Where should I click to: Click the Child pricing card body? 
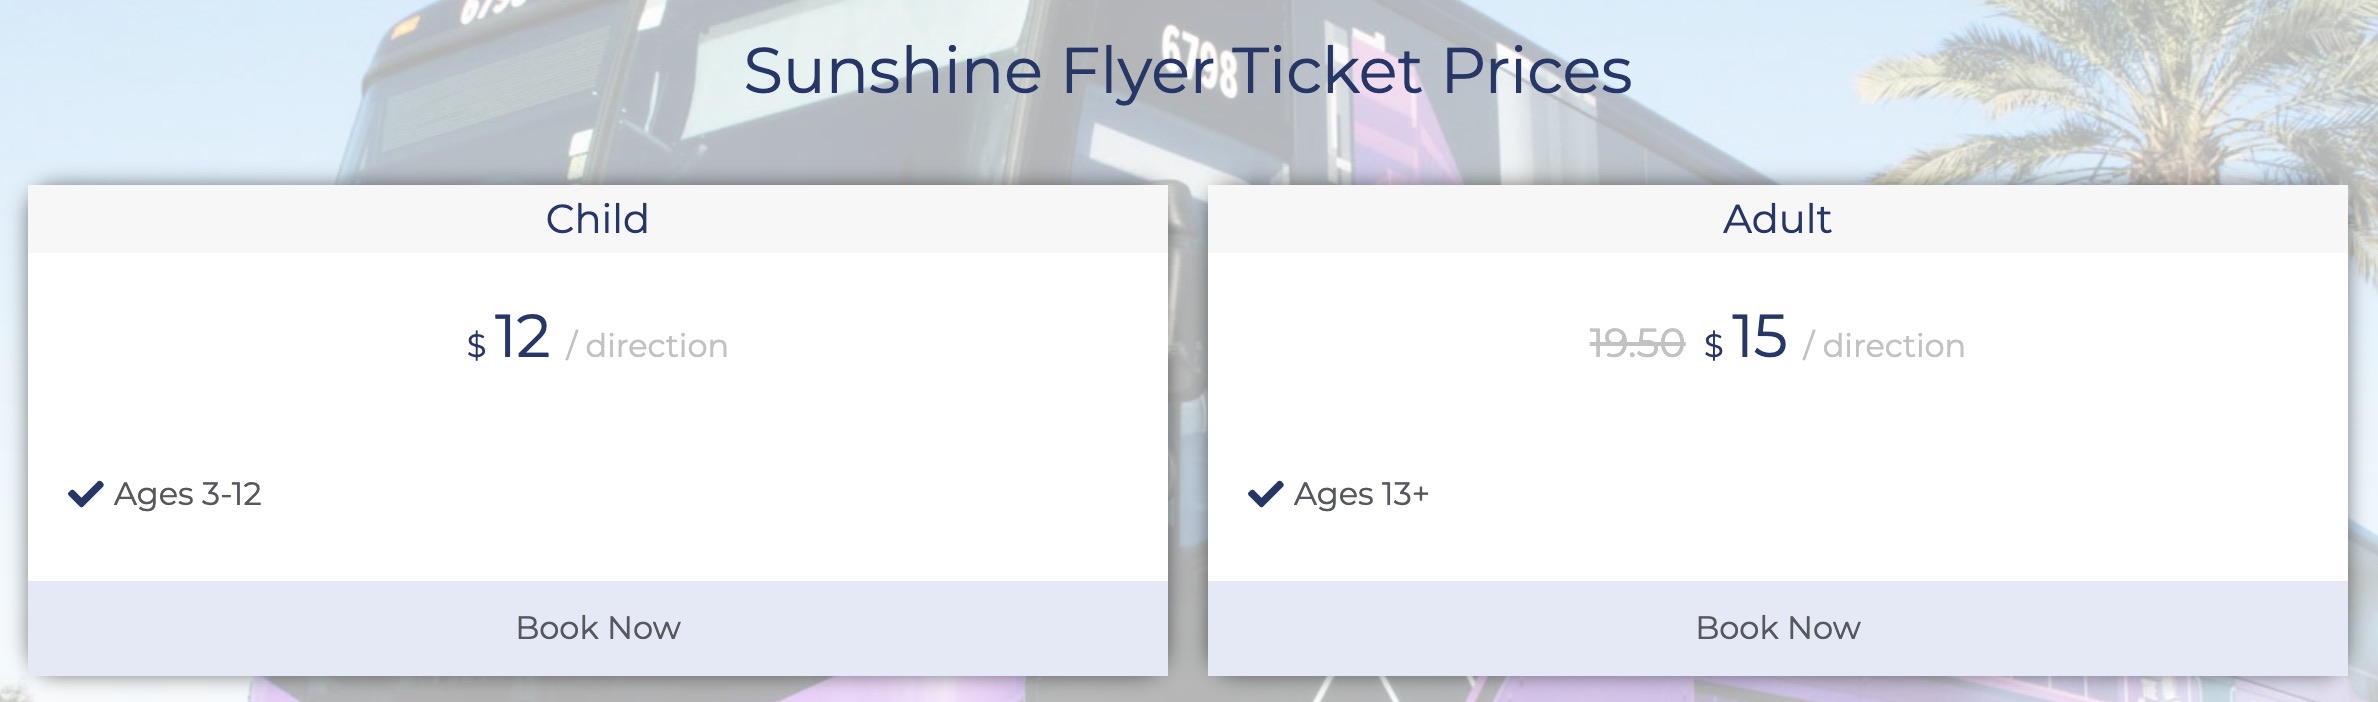[598, 417]
